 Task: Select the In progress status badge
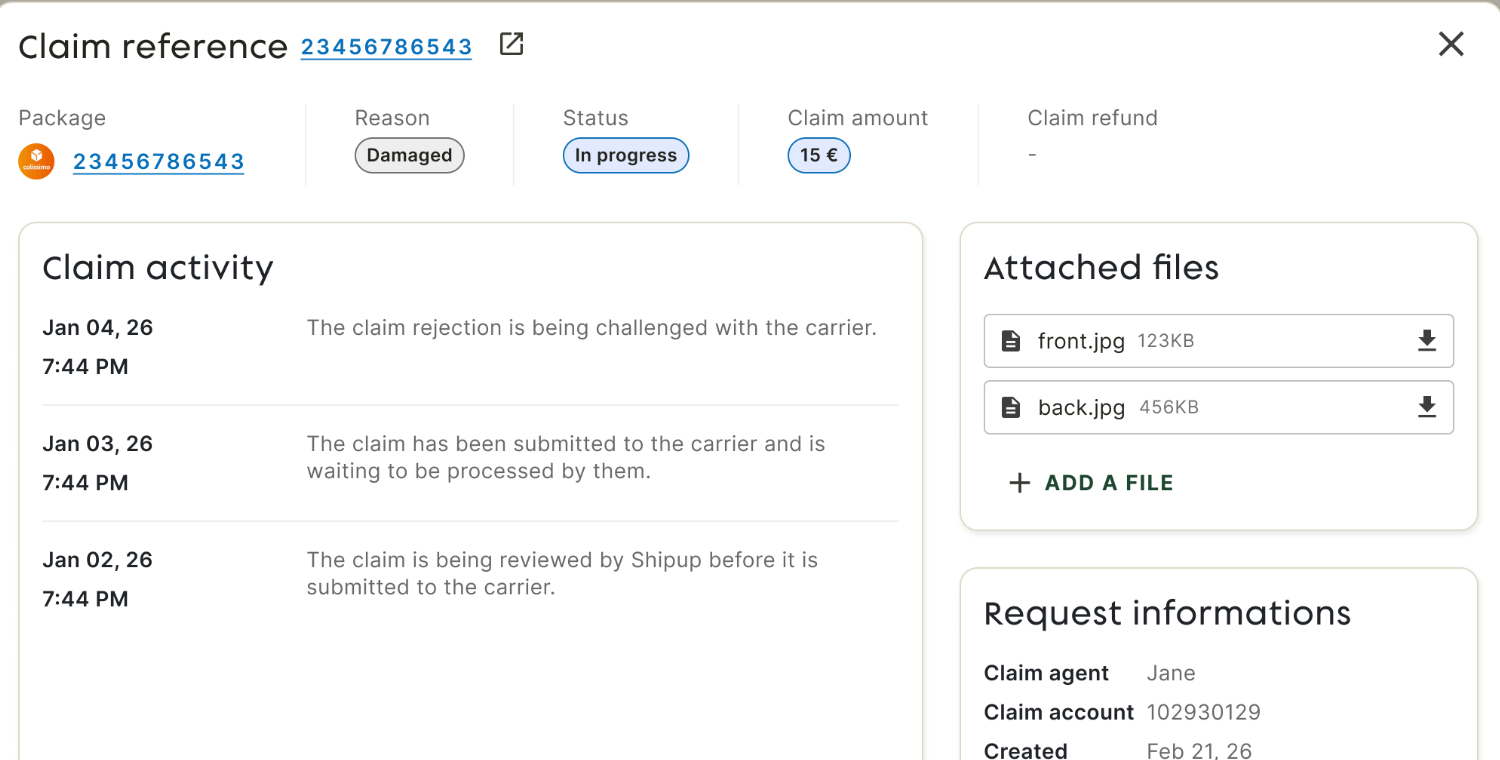pos(626,155)
